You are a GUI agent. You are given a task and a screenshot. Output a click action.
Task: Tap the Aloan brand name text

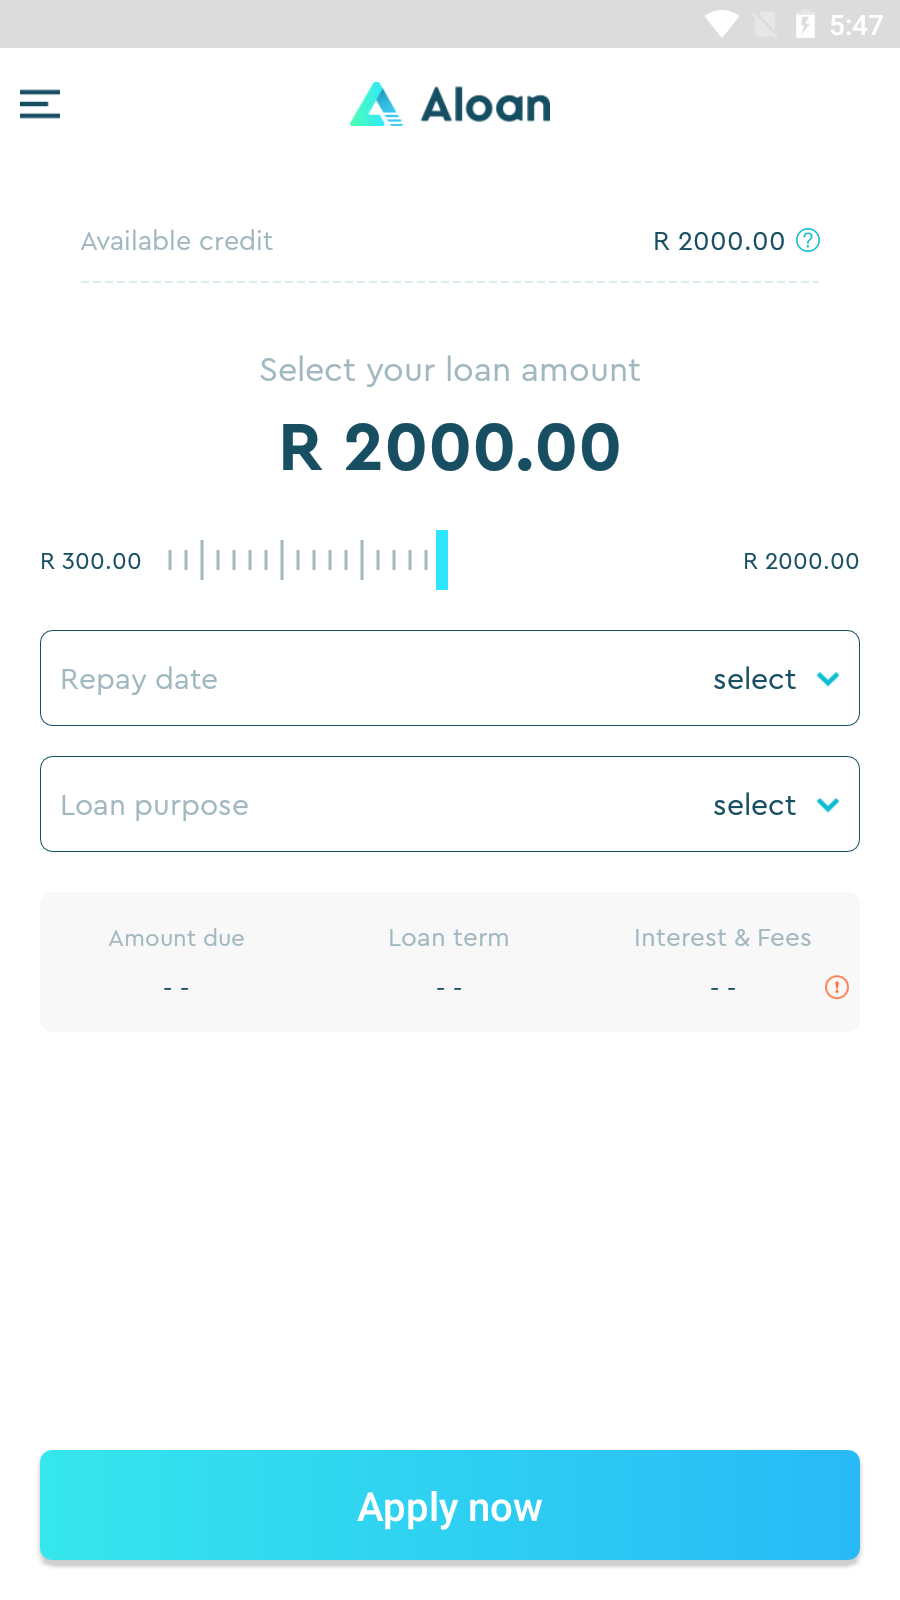[486, 105]
